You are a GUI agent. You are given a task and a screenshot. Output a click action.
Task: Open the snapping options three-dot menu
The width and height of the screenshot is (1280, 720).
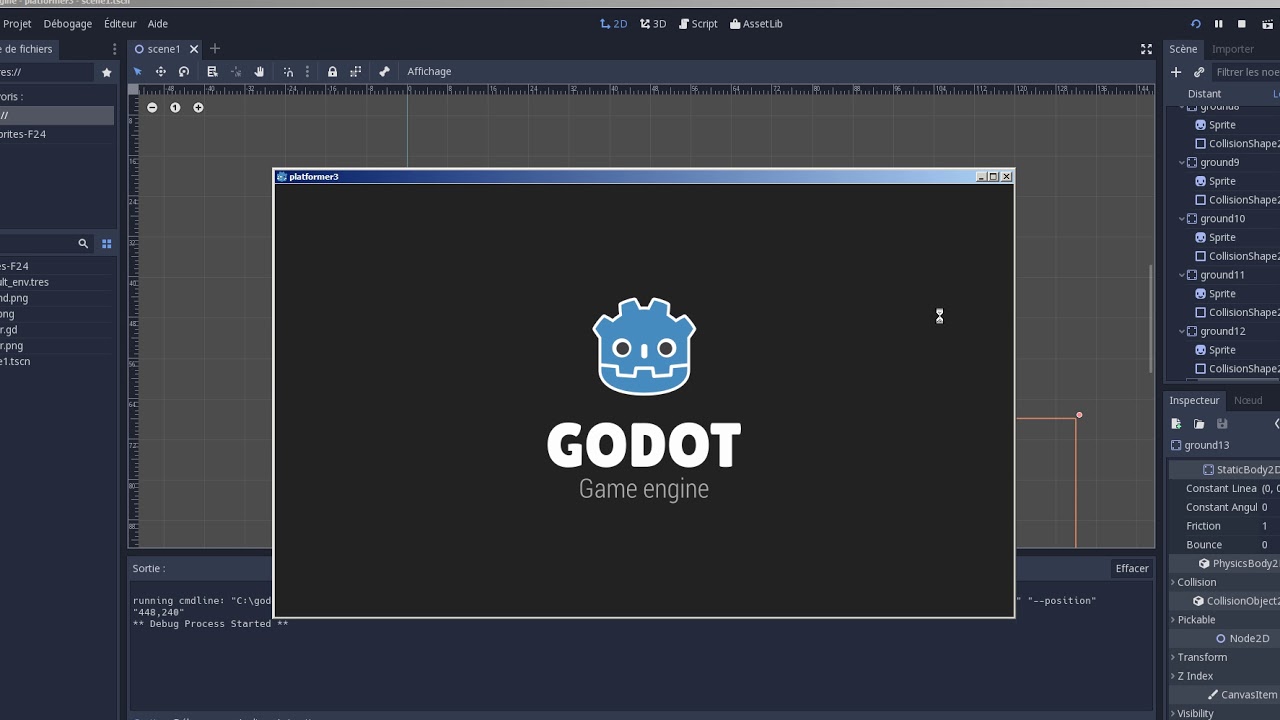point(307,72)
